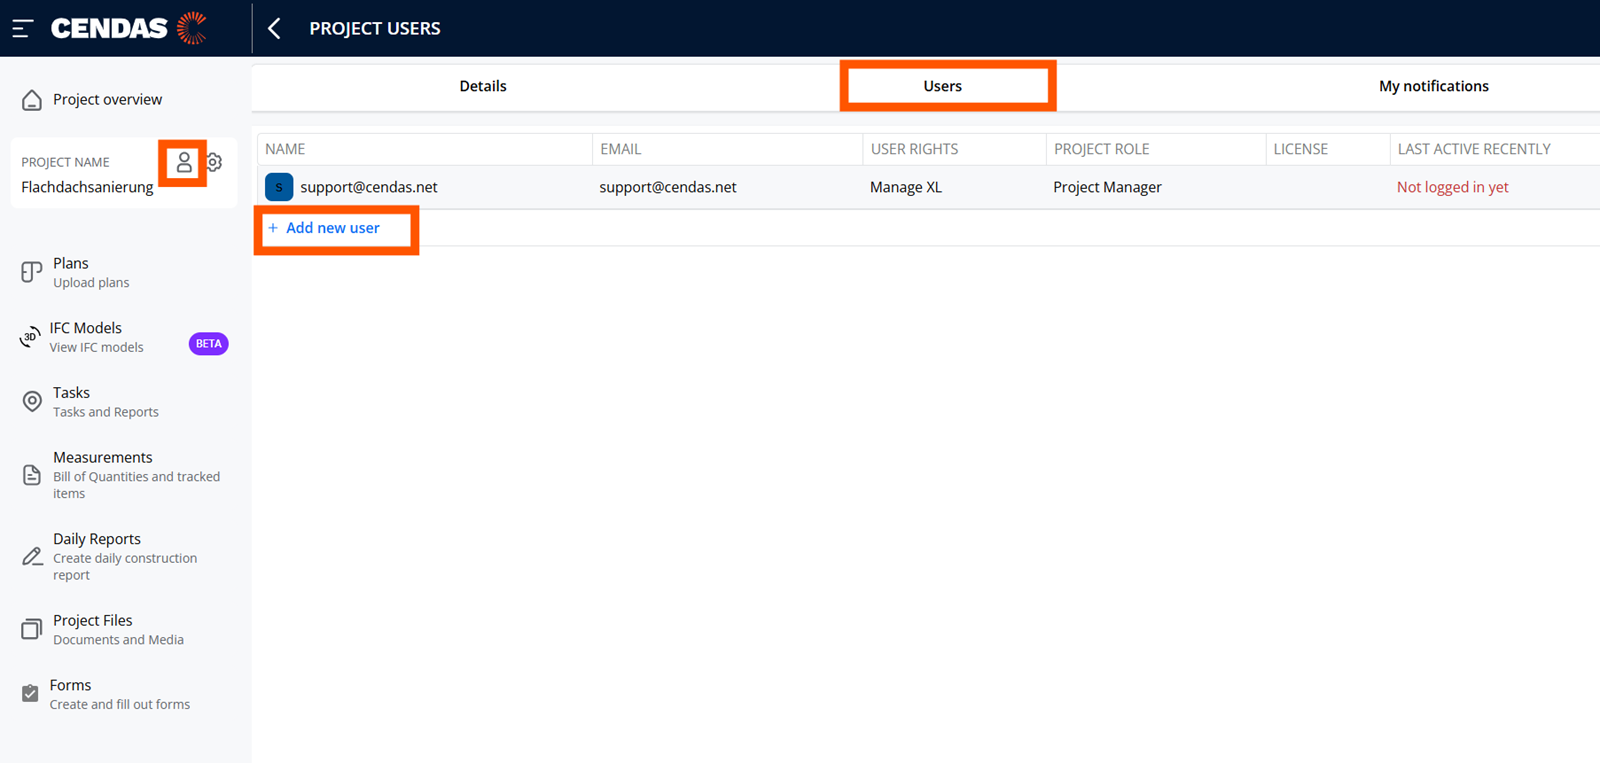The height and width of the screenshot is (763, 1600).
Task: Click the Project Manager role cell
Action: (1107, 187)
